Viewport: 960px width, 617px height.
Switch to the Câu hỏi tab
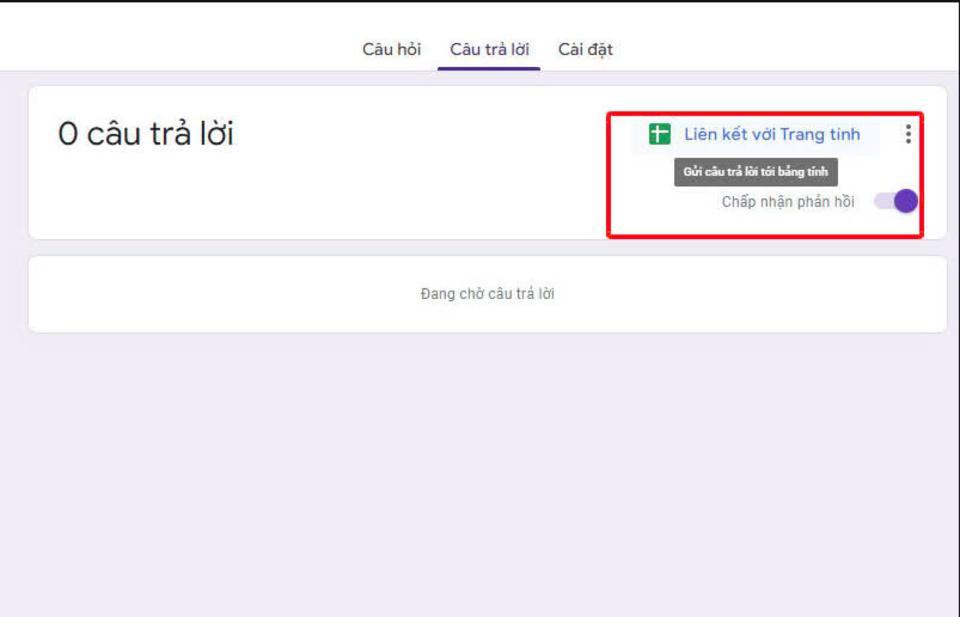391,49
